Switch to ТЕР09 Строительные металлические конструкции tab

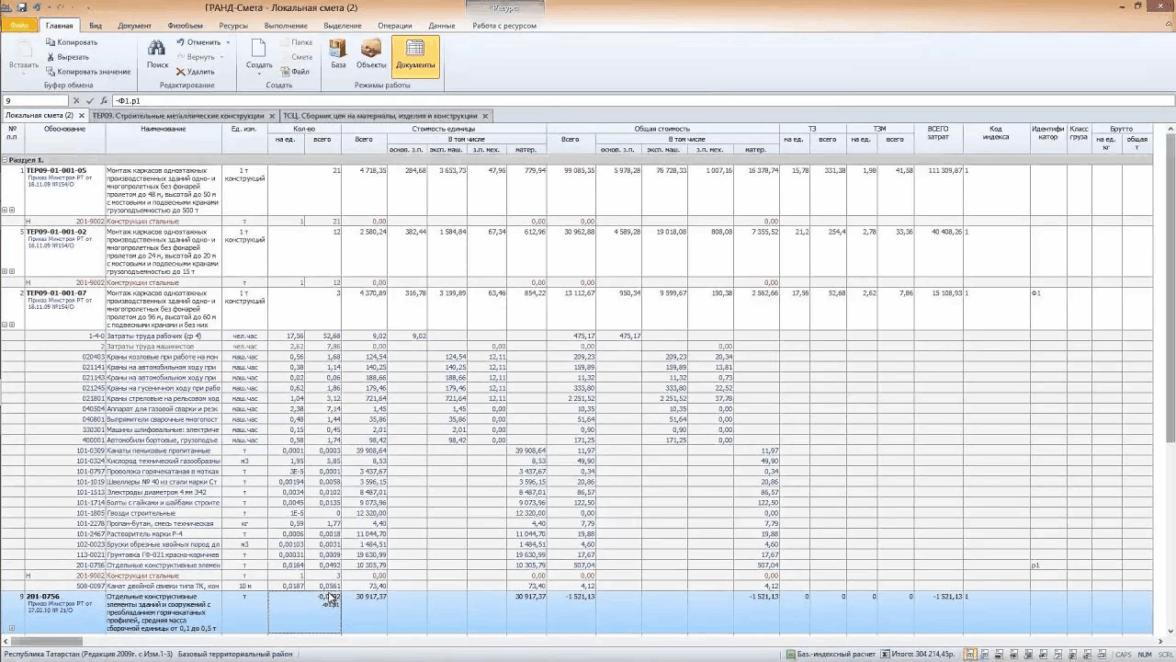tap(178, 116)
